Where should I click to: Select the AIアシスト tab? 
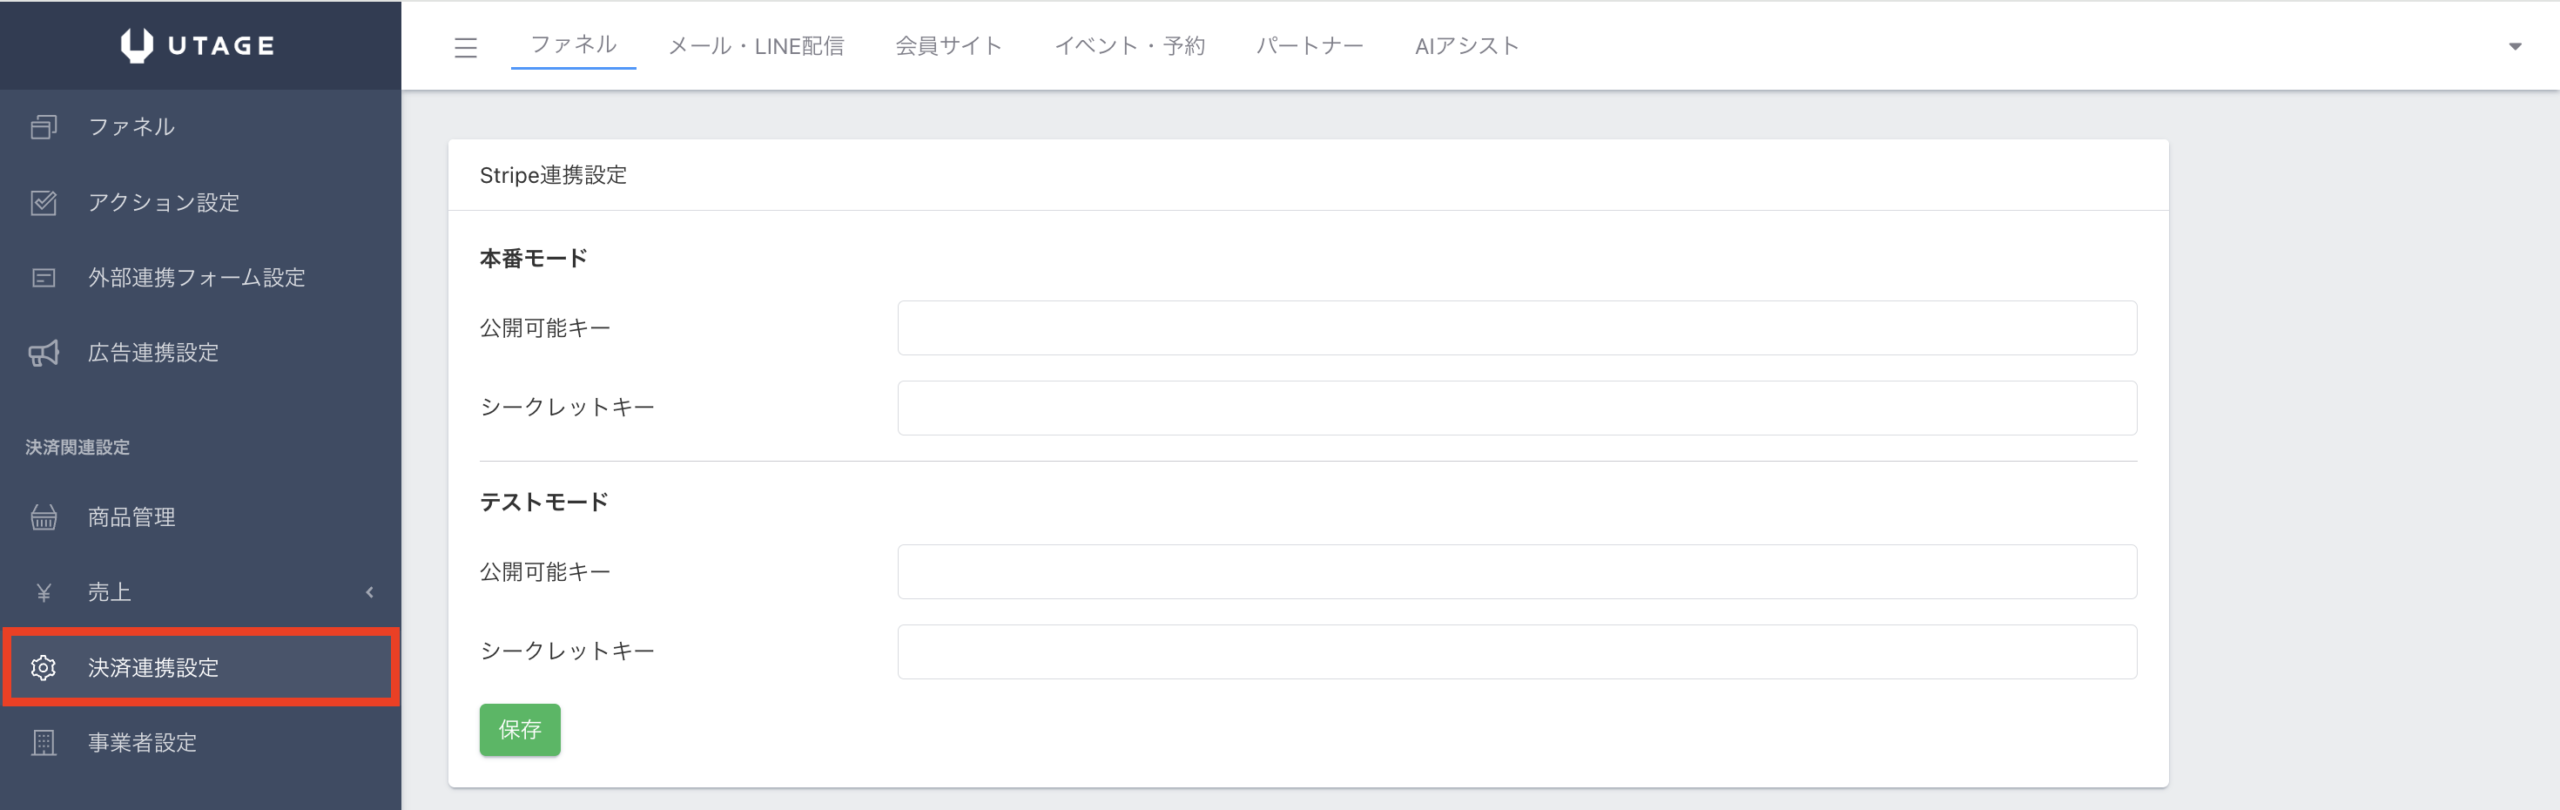tap(1466, 46)
